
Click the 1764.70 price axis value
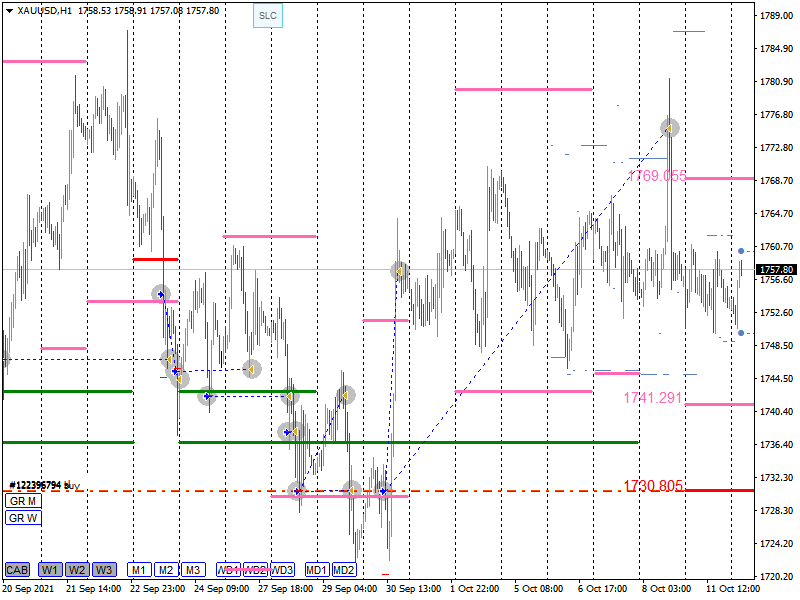tap(777, 214)
